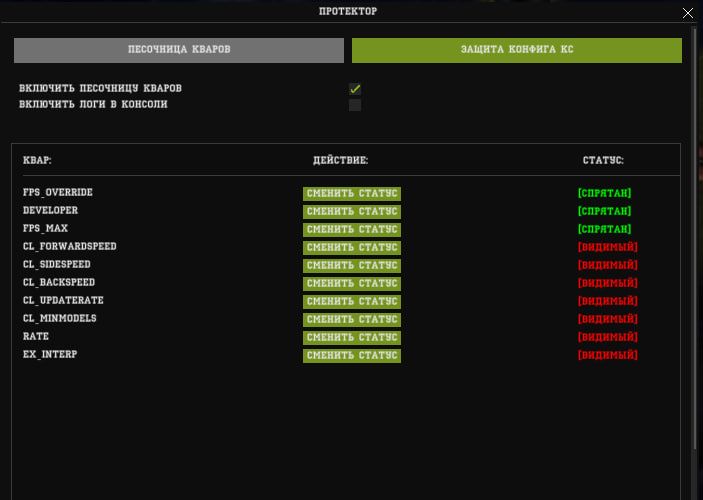The height and width of the screenshot is (500, 703).
Task: Disable the Включить песочницу кваров checkbox
Action: click(355, 89)
